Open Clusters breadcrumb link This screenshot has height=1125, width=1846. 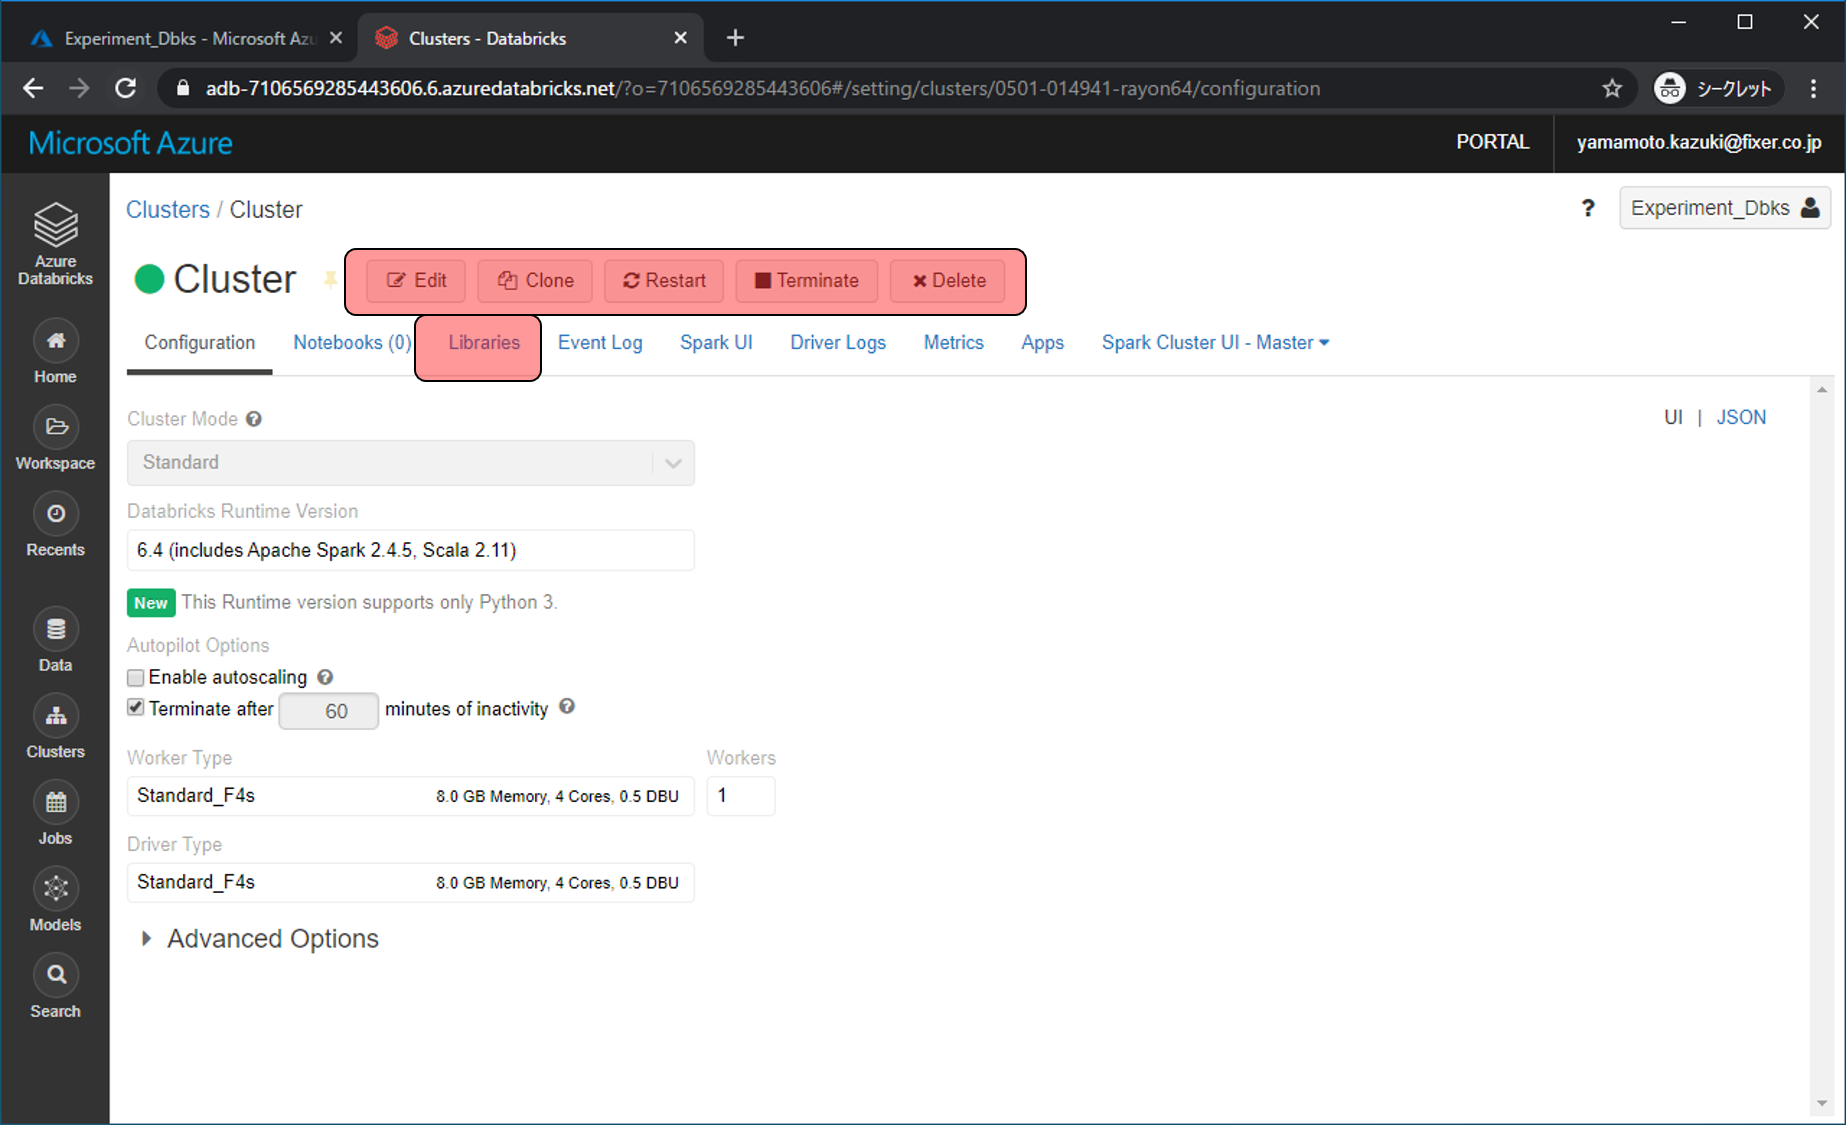click(x=167, y=209)
